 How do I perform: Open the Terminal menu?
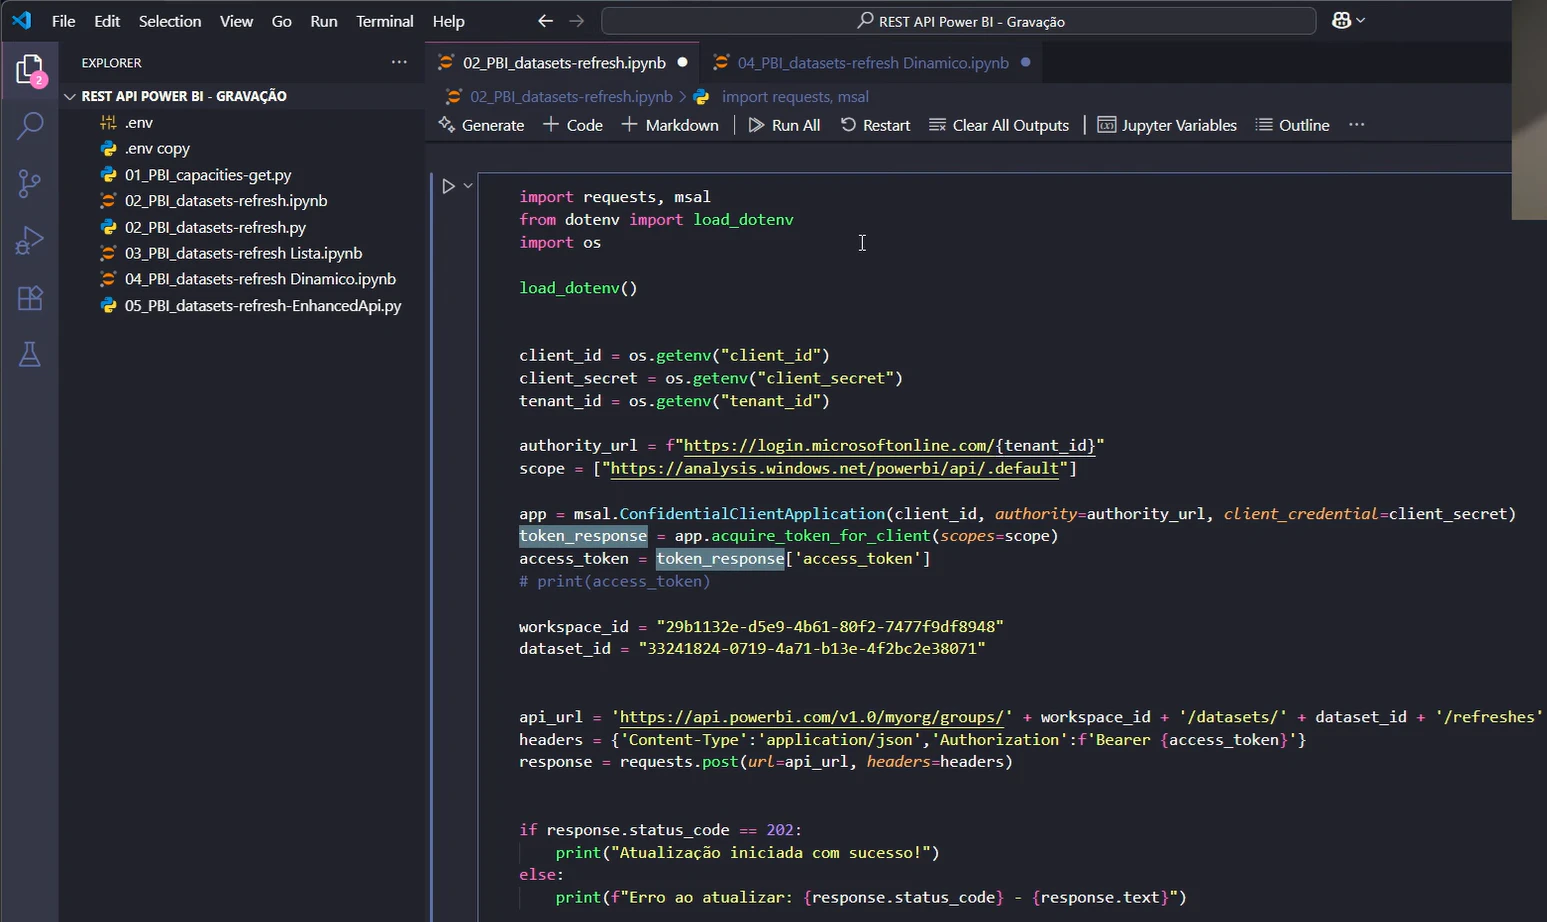pyautogui.click(x=385, y=21)
